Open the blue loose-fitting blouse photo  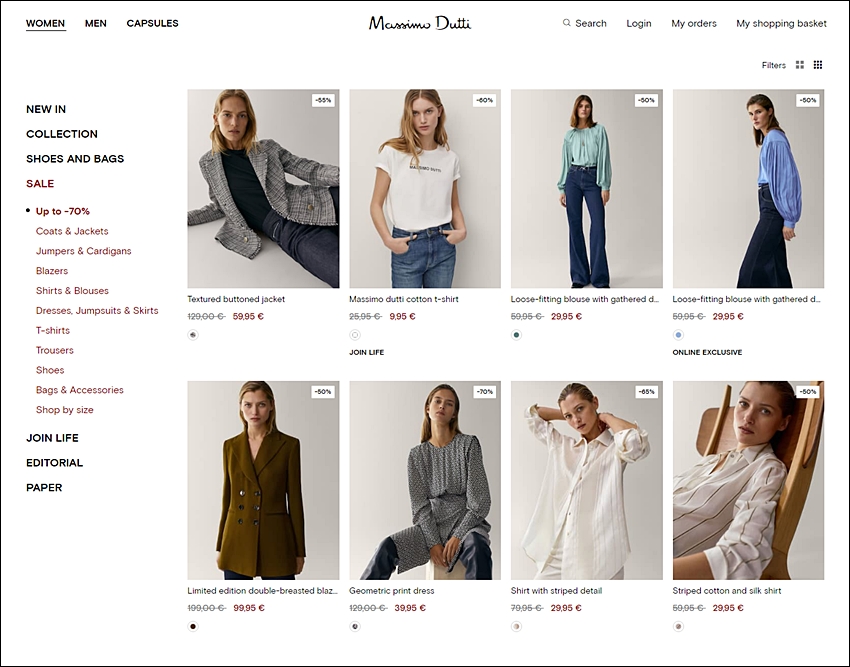748,189
